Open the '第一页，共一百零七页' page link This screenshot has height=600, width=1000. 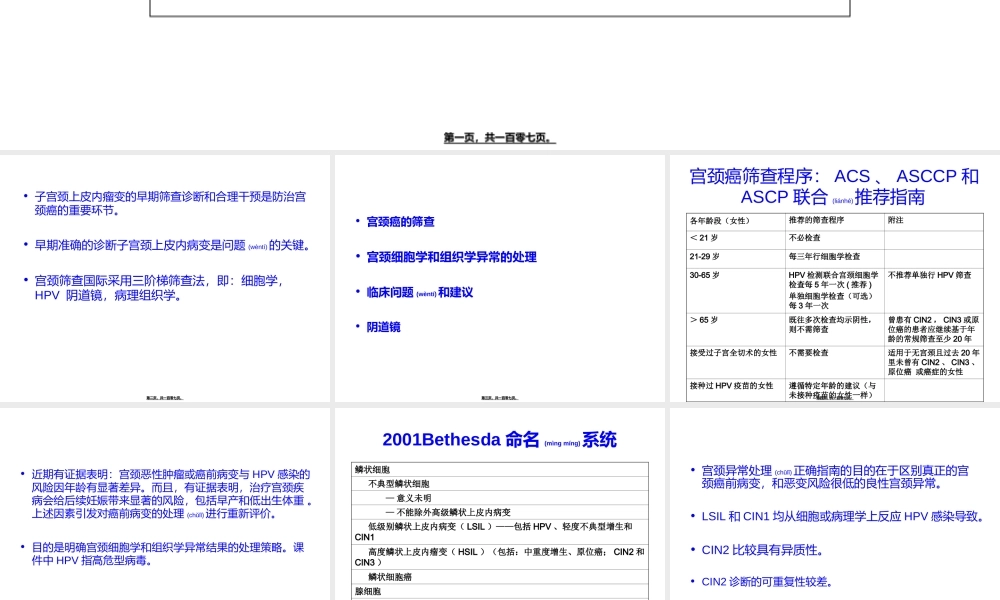click(x=497, y=137)
